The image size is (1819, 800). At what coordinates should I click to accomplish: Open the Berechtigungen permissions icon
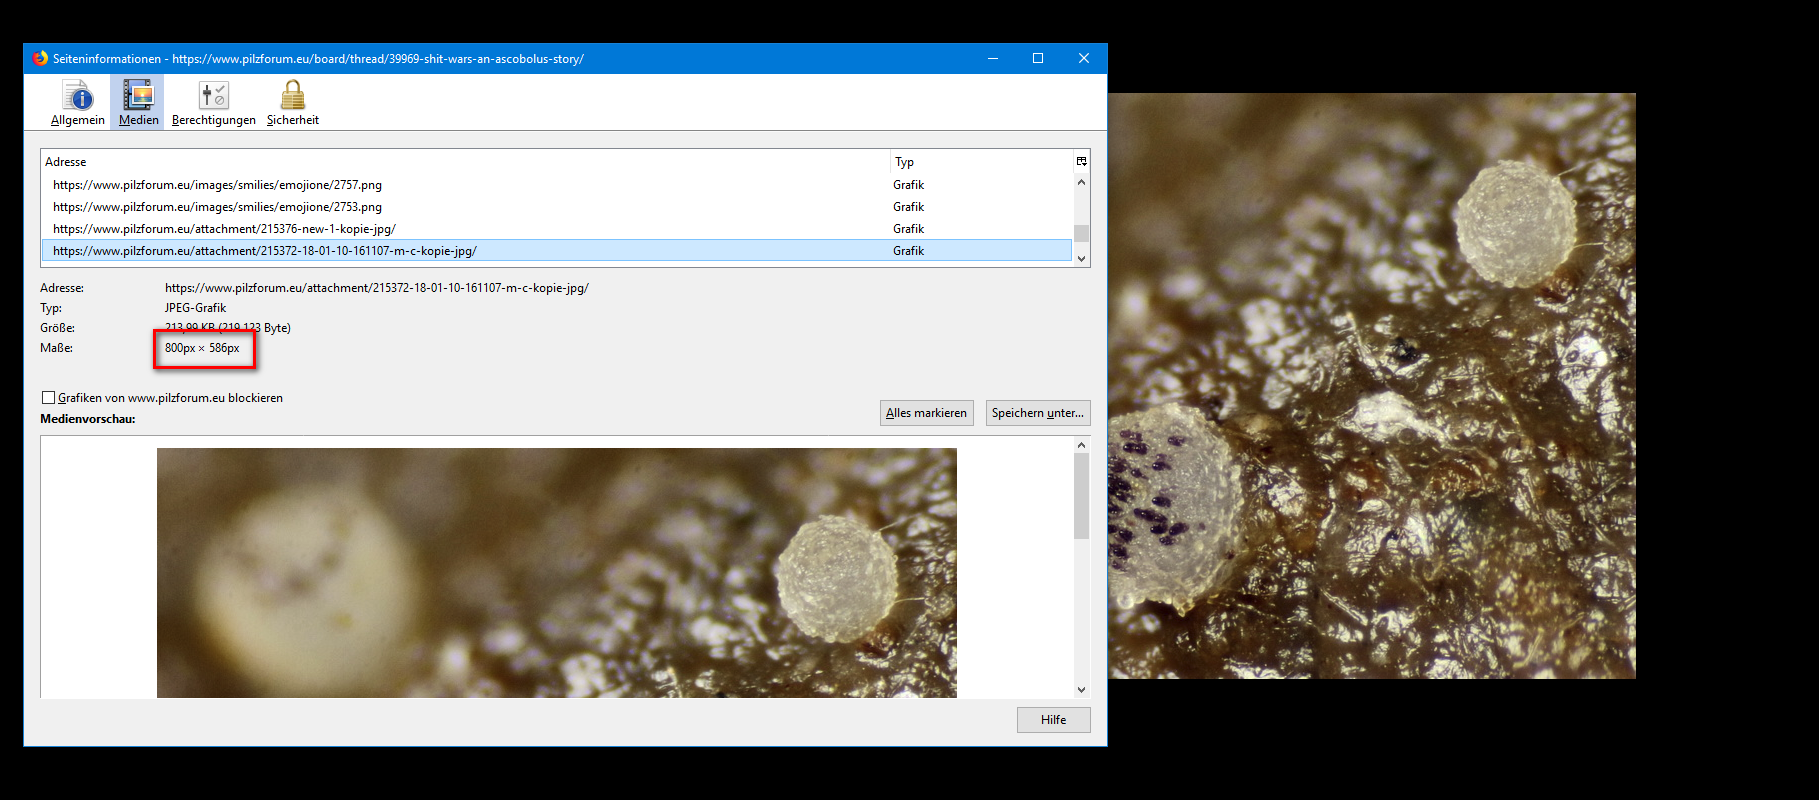(x=213, y=96)
